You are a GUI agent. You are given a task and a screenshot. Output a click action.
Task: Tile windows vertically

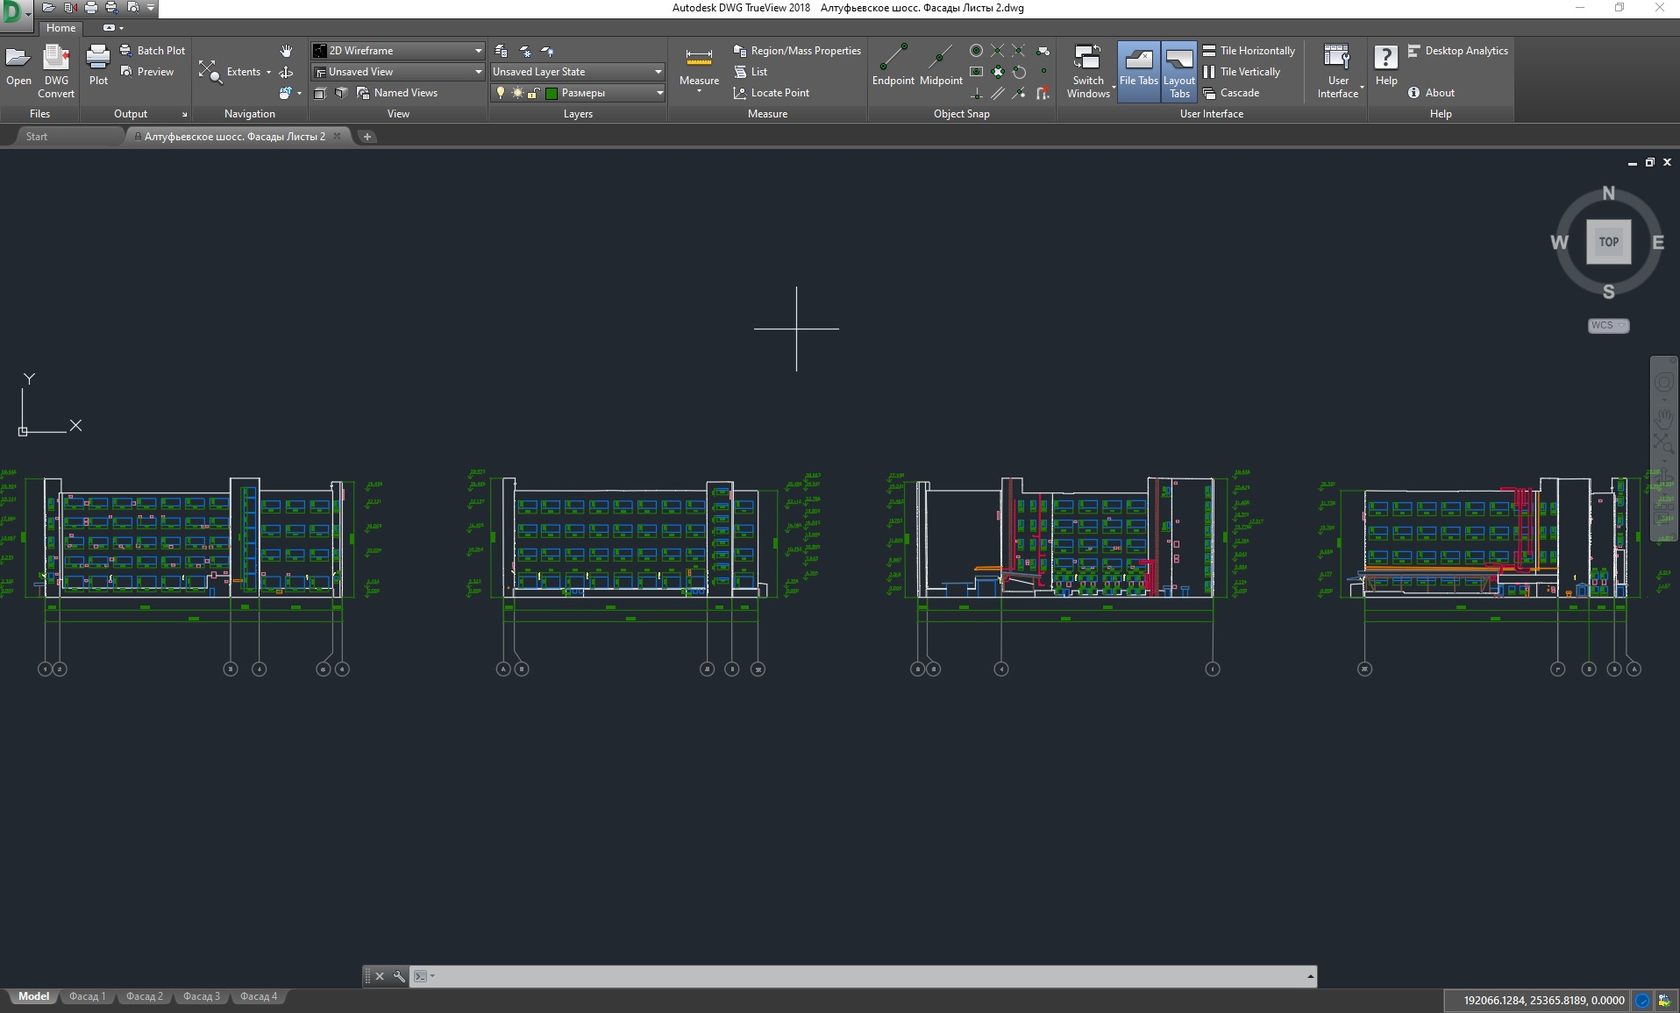[x=1241, y=72]
